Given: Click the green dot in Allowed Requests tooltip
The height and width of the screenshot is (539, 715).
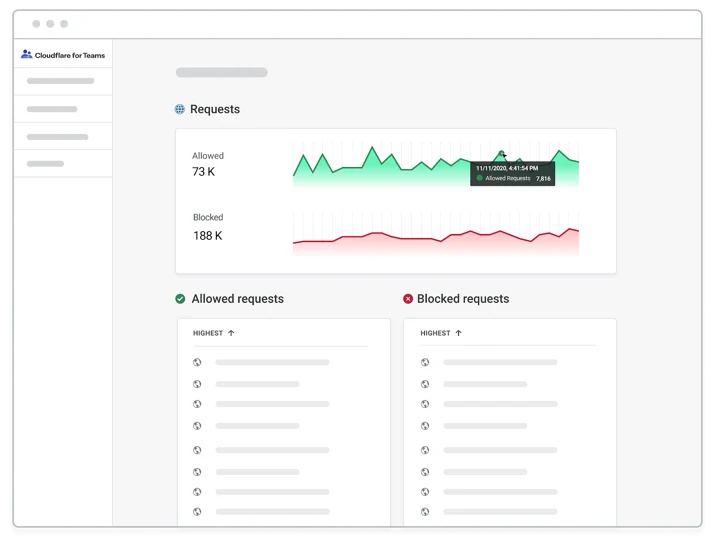Looking at the screenshot, I should (x=479, y=178).
